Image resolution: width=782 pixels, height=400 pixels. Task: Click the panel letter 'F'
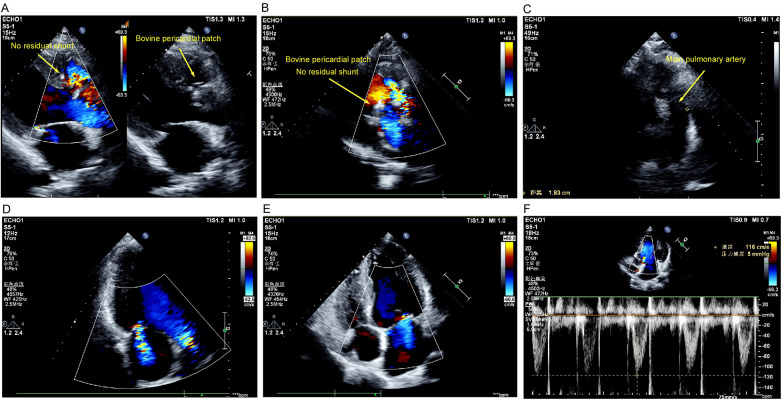[x=527, y=207]
